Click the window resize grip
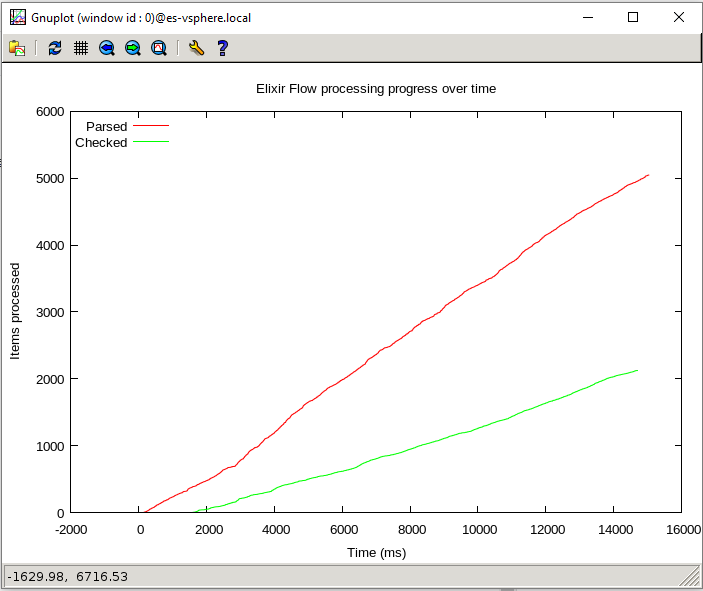The width and height of the screenshot is (703, 591). [690, 577]
